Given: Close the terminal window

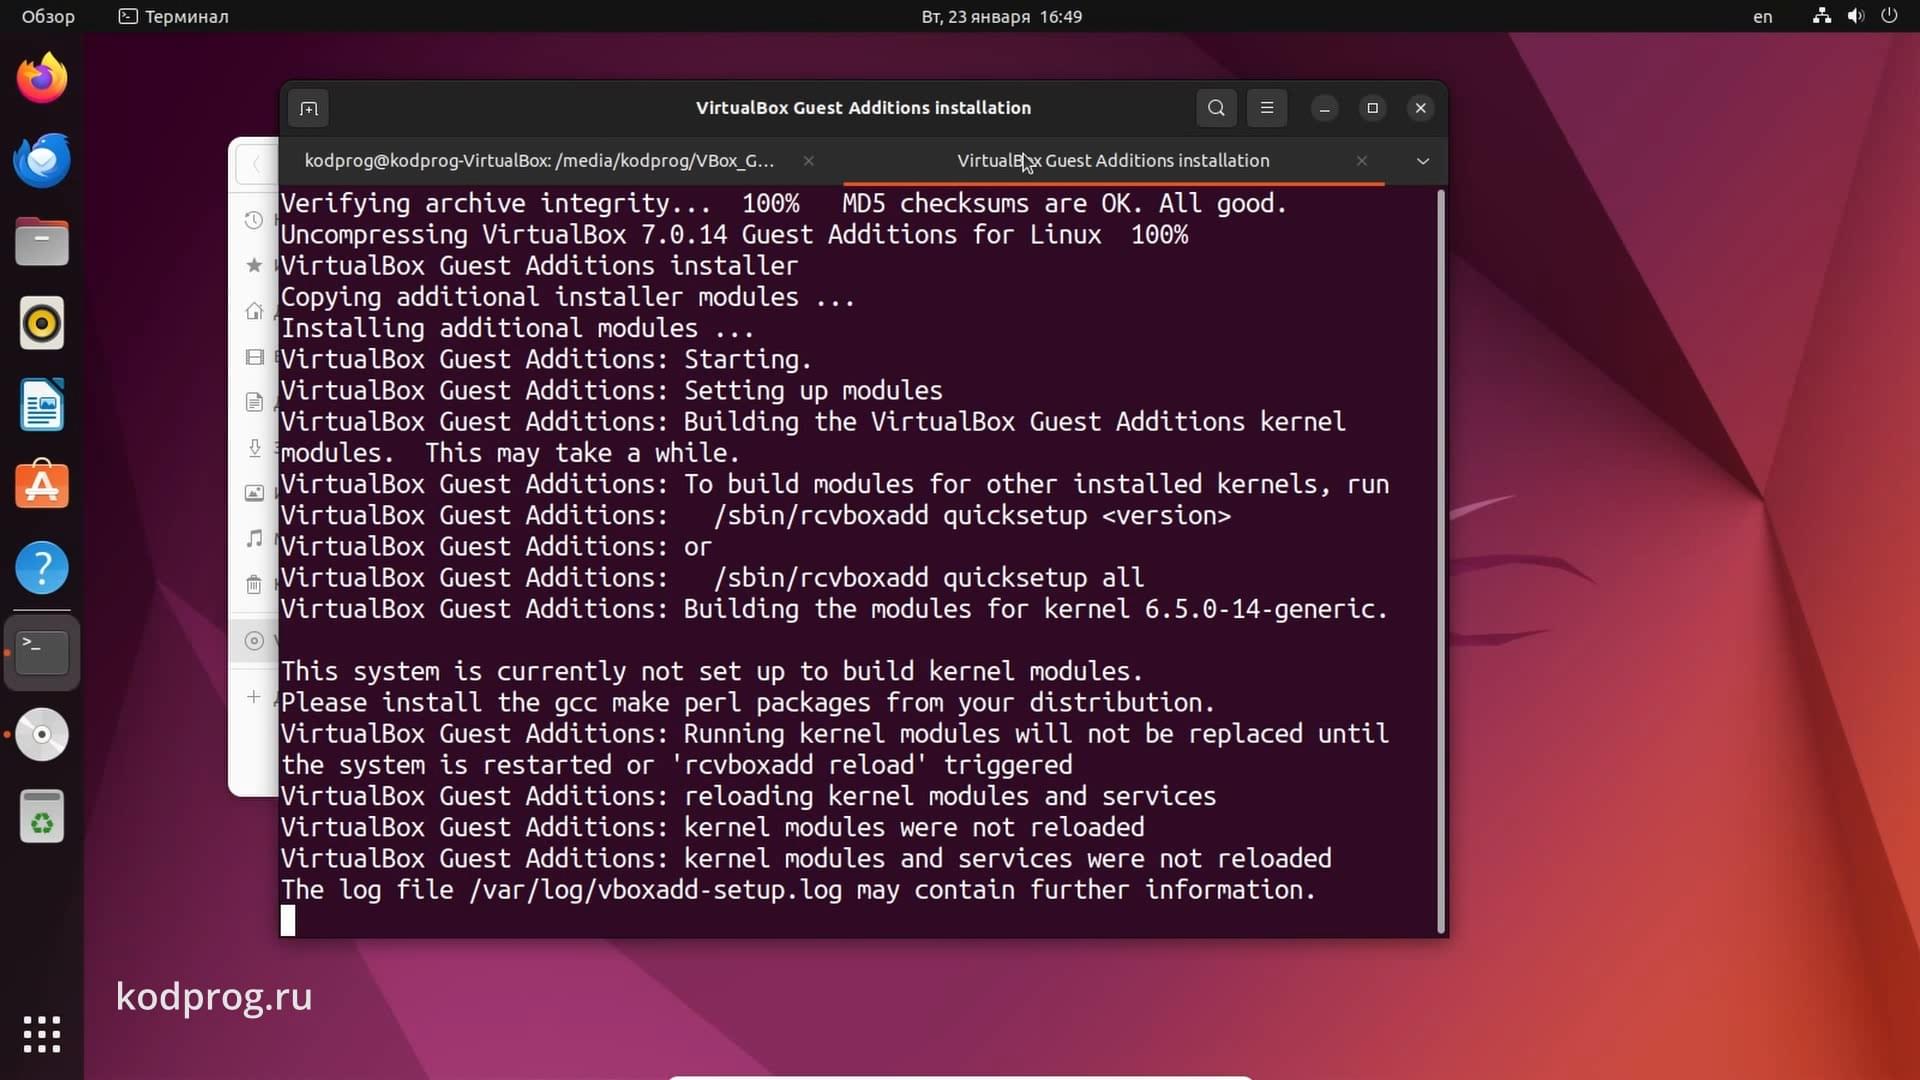Looking at the screenshot, I should pos(1420,108).
